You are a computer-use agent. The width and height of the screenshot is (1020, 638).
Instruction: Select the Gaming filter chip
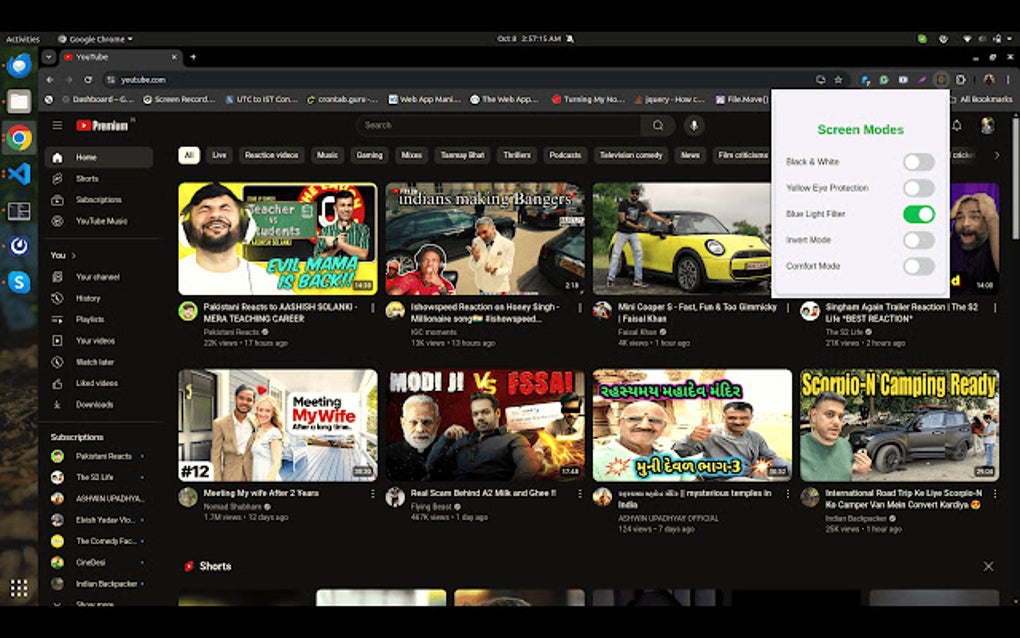[369, 155]
